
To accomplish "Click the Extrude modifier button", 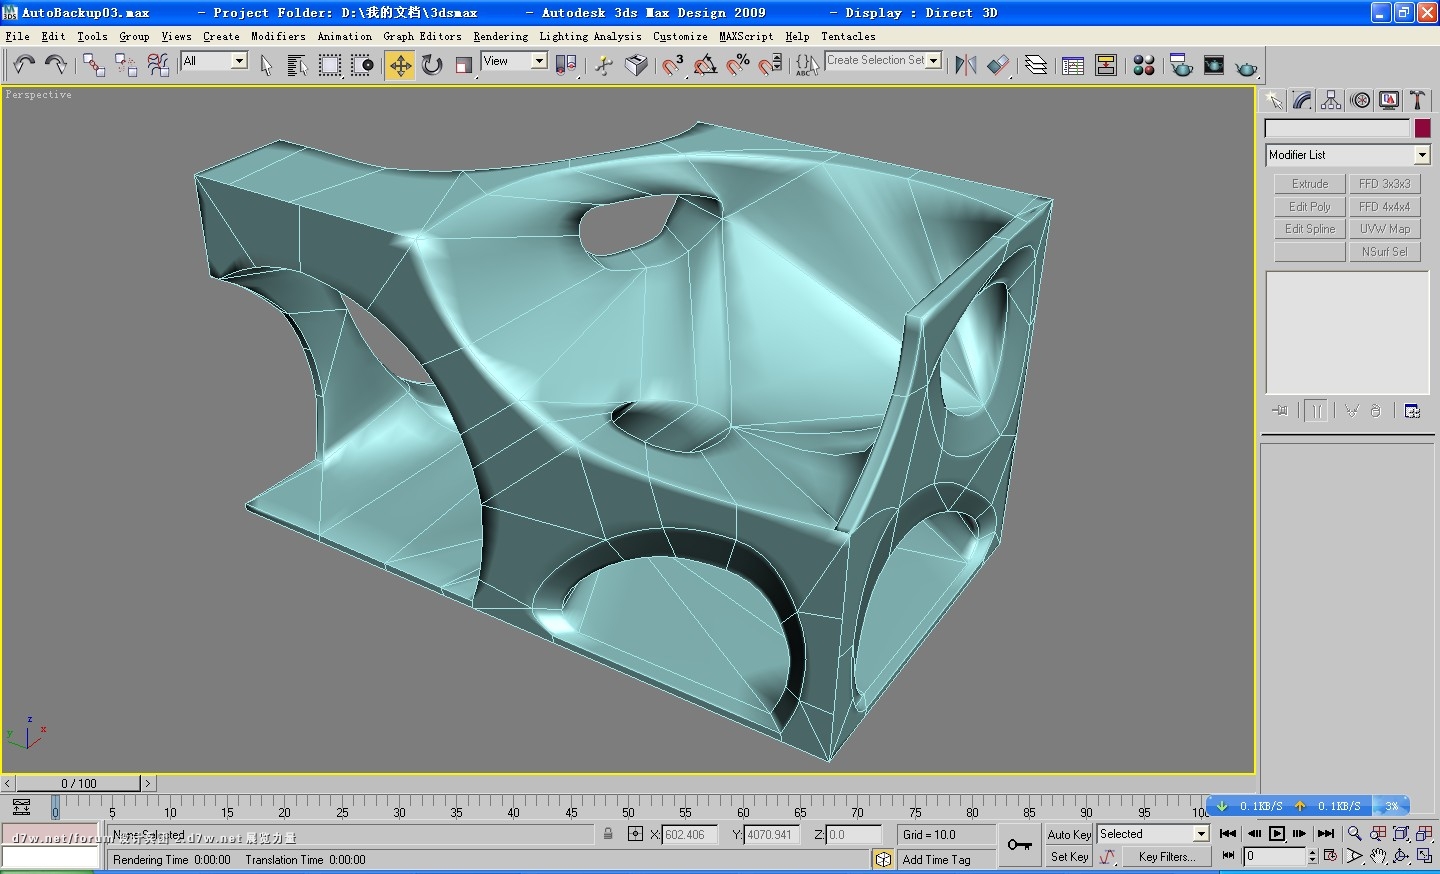I will tap(1310, 184).
